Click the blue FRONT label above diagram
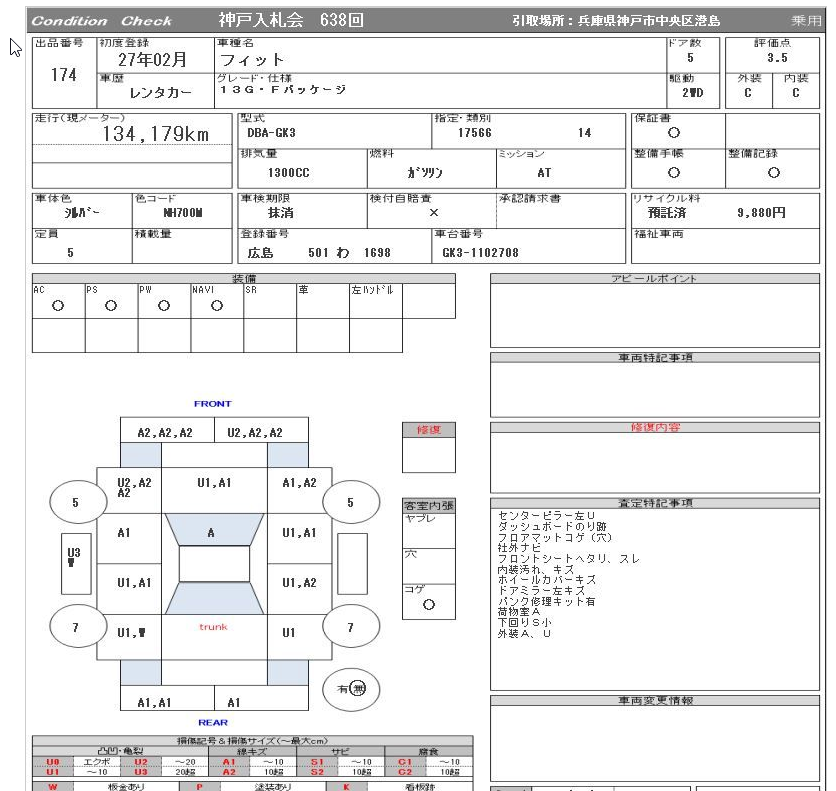The image size is (836, 791). click(212, 404)
